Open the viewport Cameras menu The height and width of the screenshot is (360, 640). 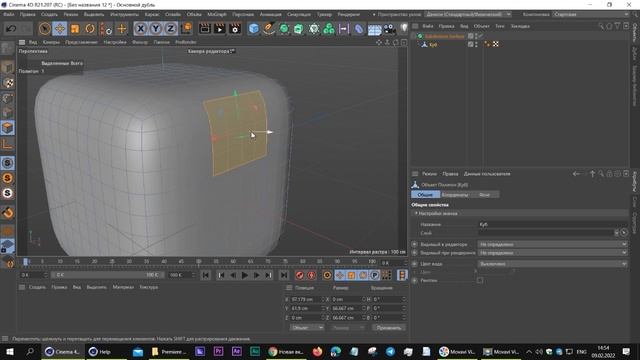pos(51,42)
